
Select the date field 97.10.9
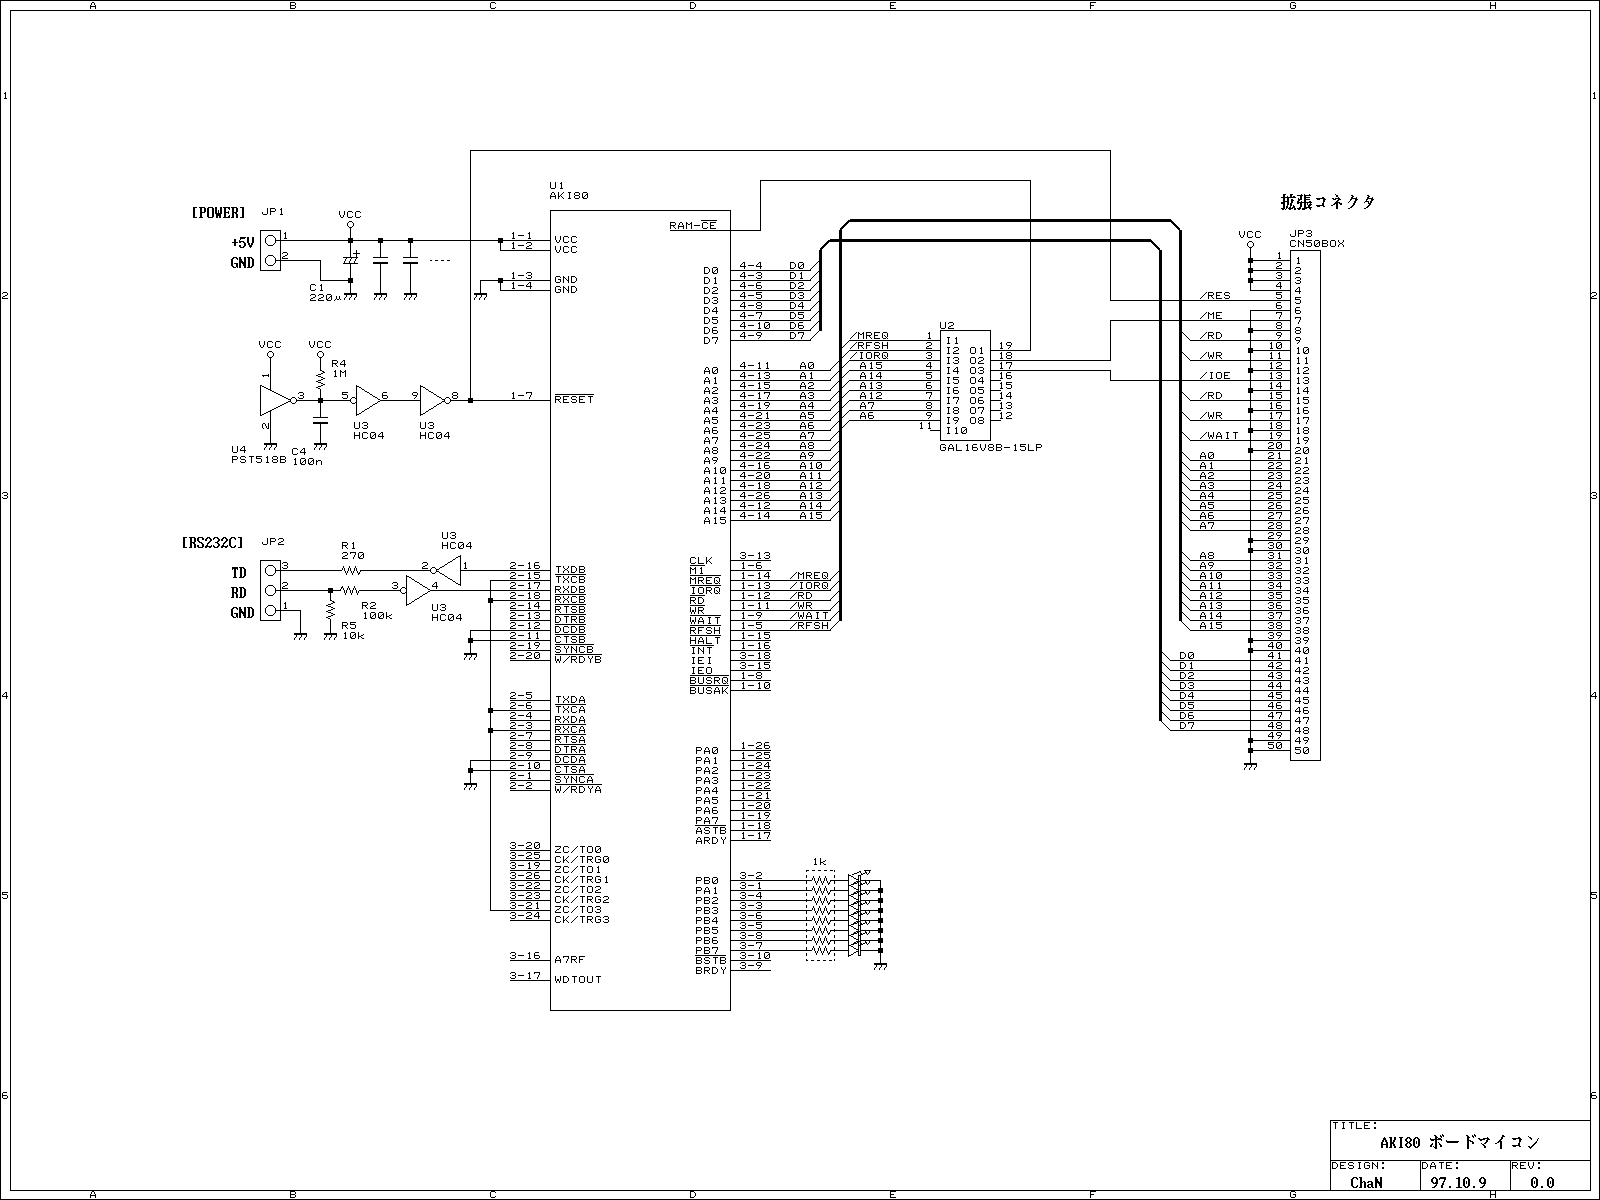(x=1459, y=1182)
